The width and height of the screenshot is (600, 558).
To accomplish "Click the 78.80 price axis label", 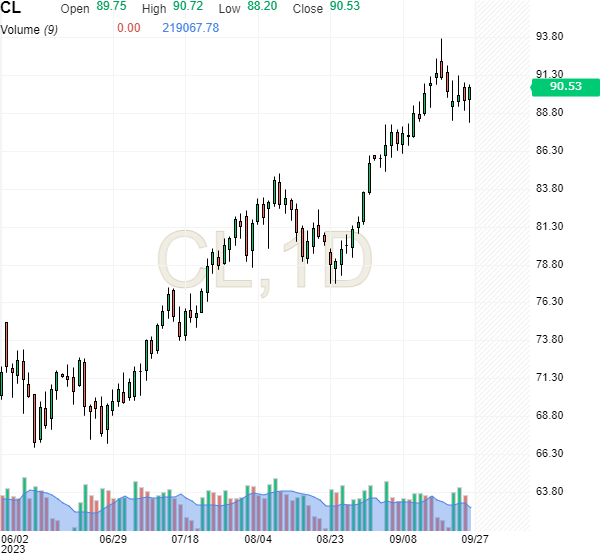I will (549, 264).
